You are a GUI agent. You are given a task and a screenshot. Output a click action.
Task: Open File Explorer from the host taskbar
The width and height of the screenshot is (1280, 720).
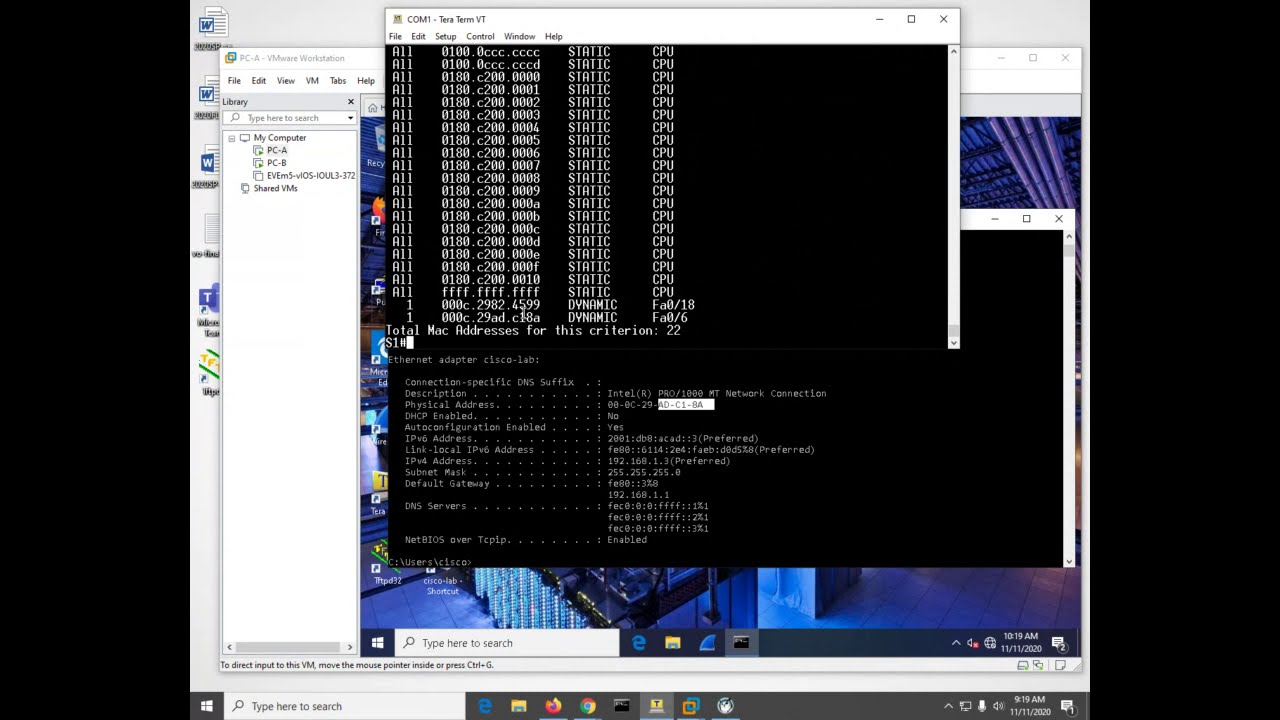click(x=519, y=706)
